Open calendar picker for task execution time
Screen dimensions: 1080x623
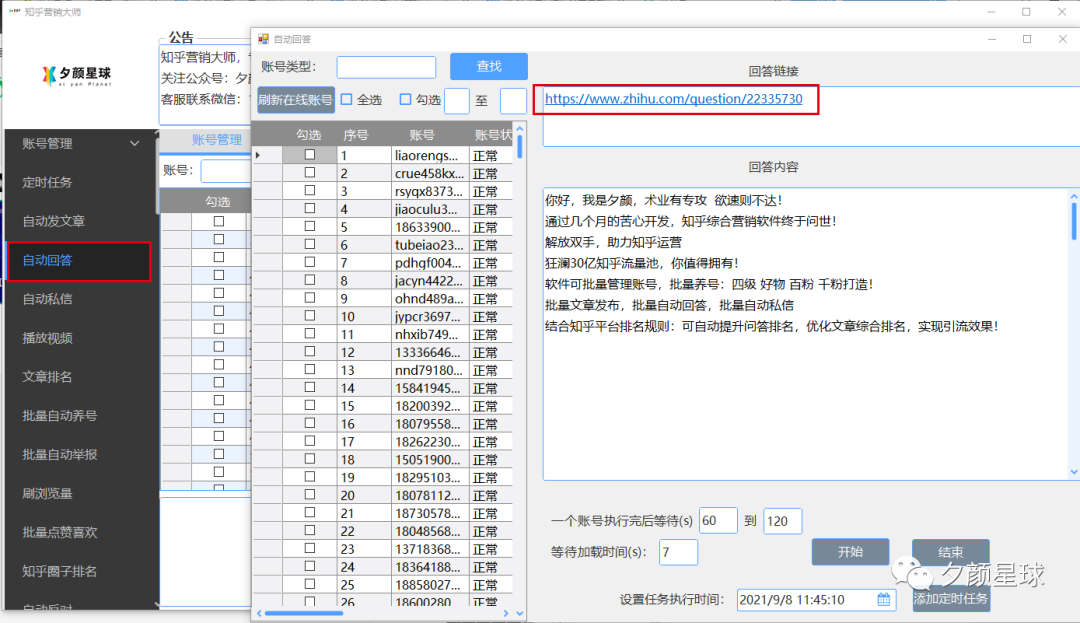coord(883,600)
